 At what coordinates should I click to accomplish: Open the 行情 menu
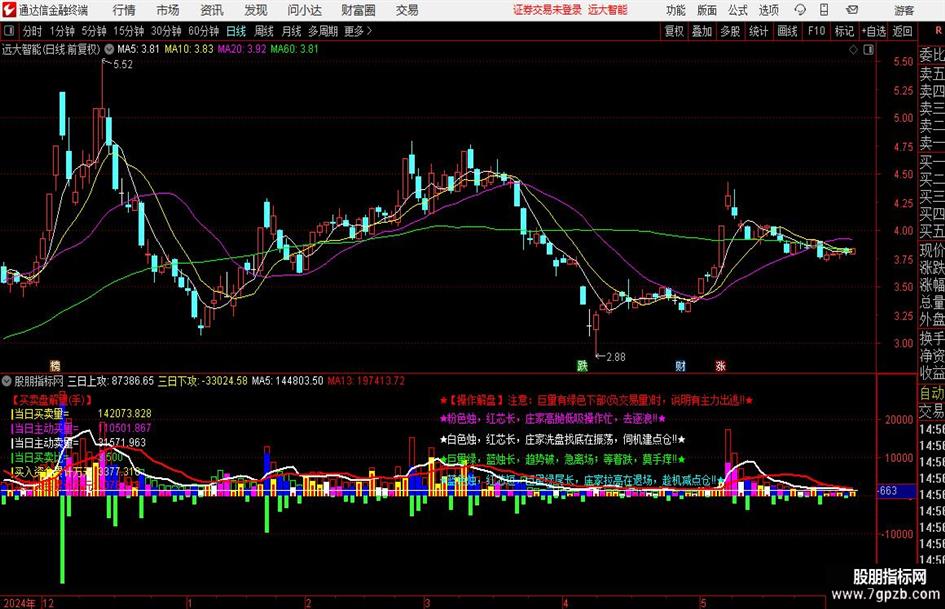(x=124, y=10)
